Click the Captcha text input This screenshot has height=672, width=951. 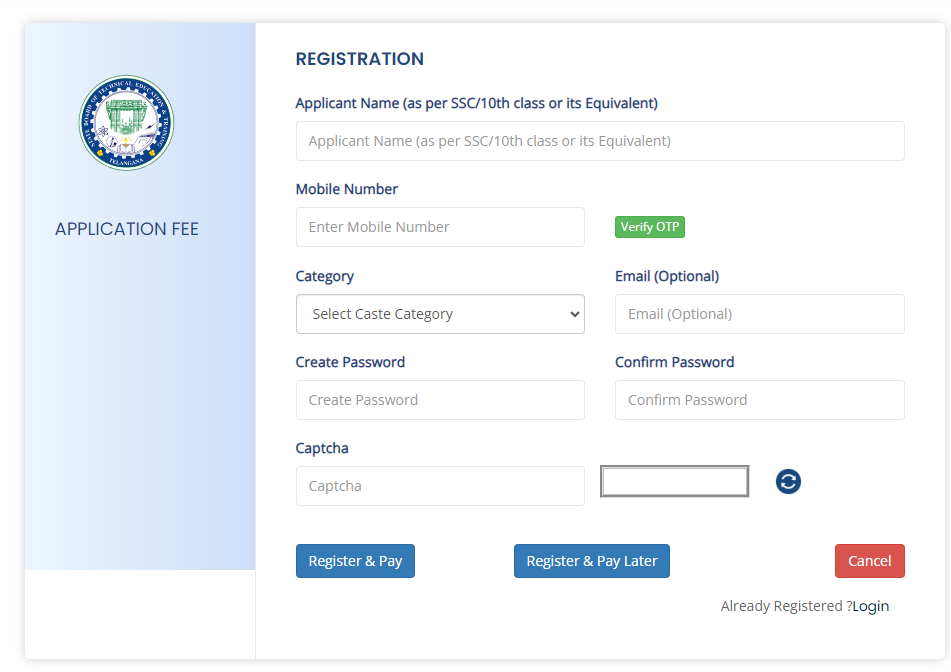coord(440,486)
